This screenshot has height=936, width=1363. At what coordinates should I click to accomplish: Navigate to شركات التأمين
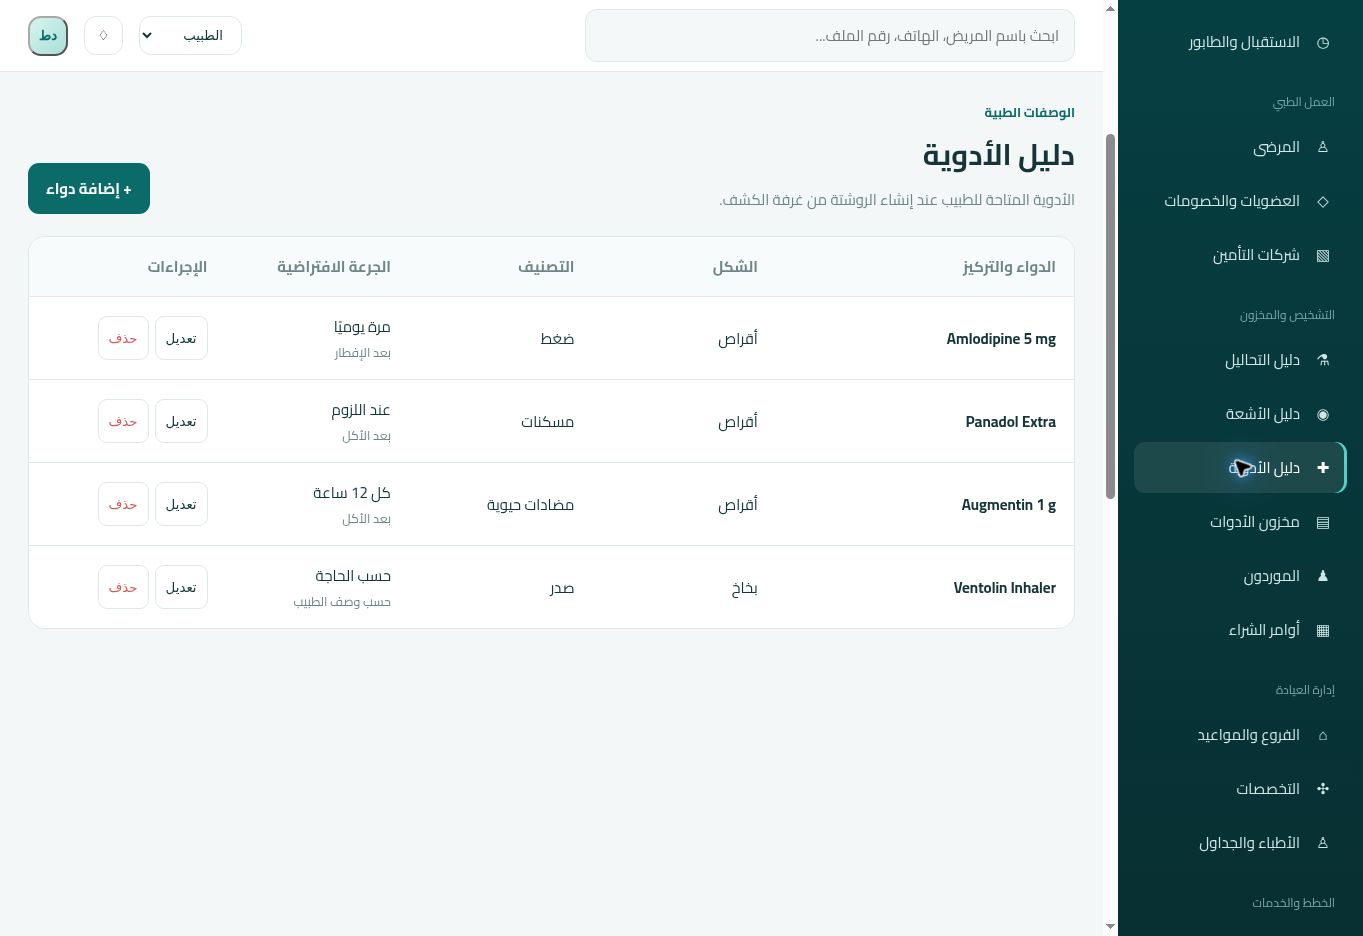point(1240,255)
